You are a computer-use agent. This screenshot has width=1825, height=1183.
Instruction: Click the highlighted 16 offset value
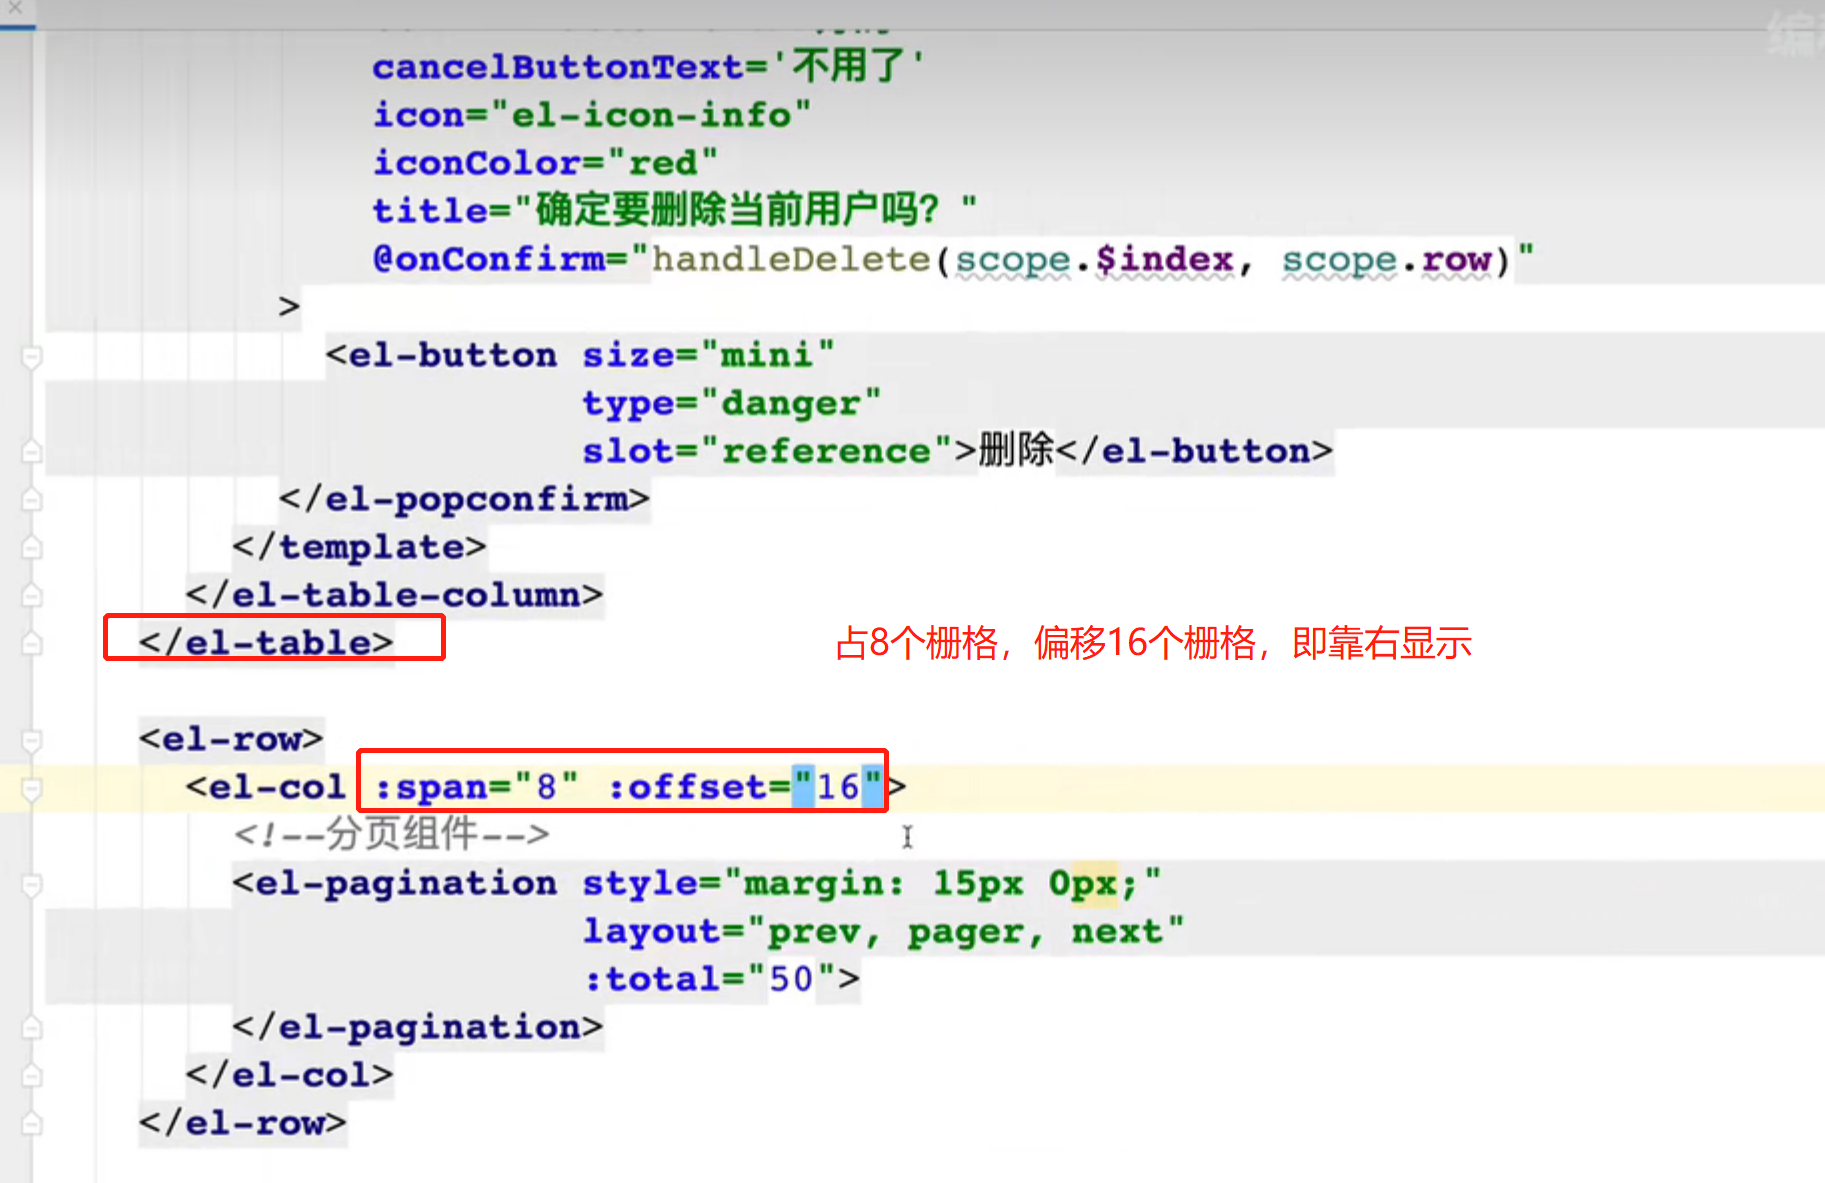[838, 787]
